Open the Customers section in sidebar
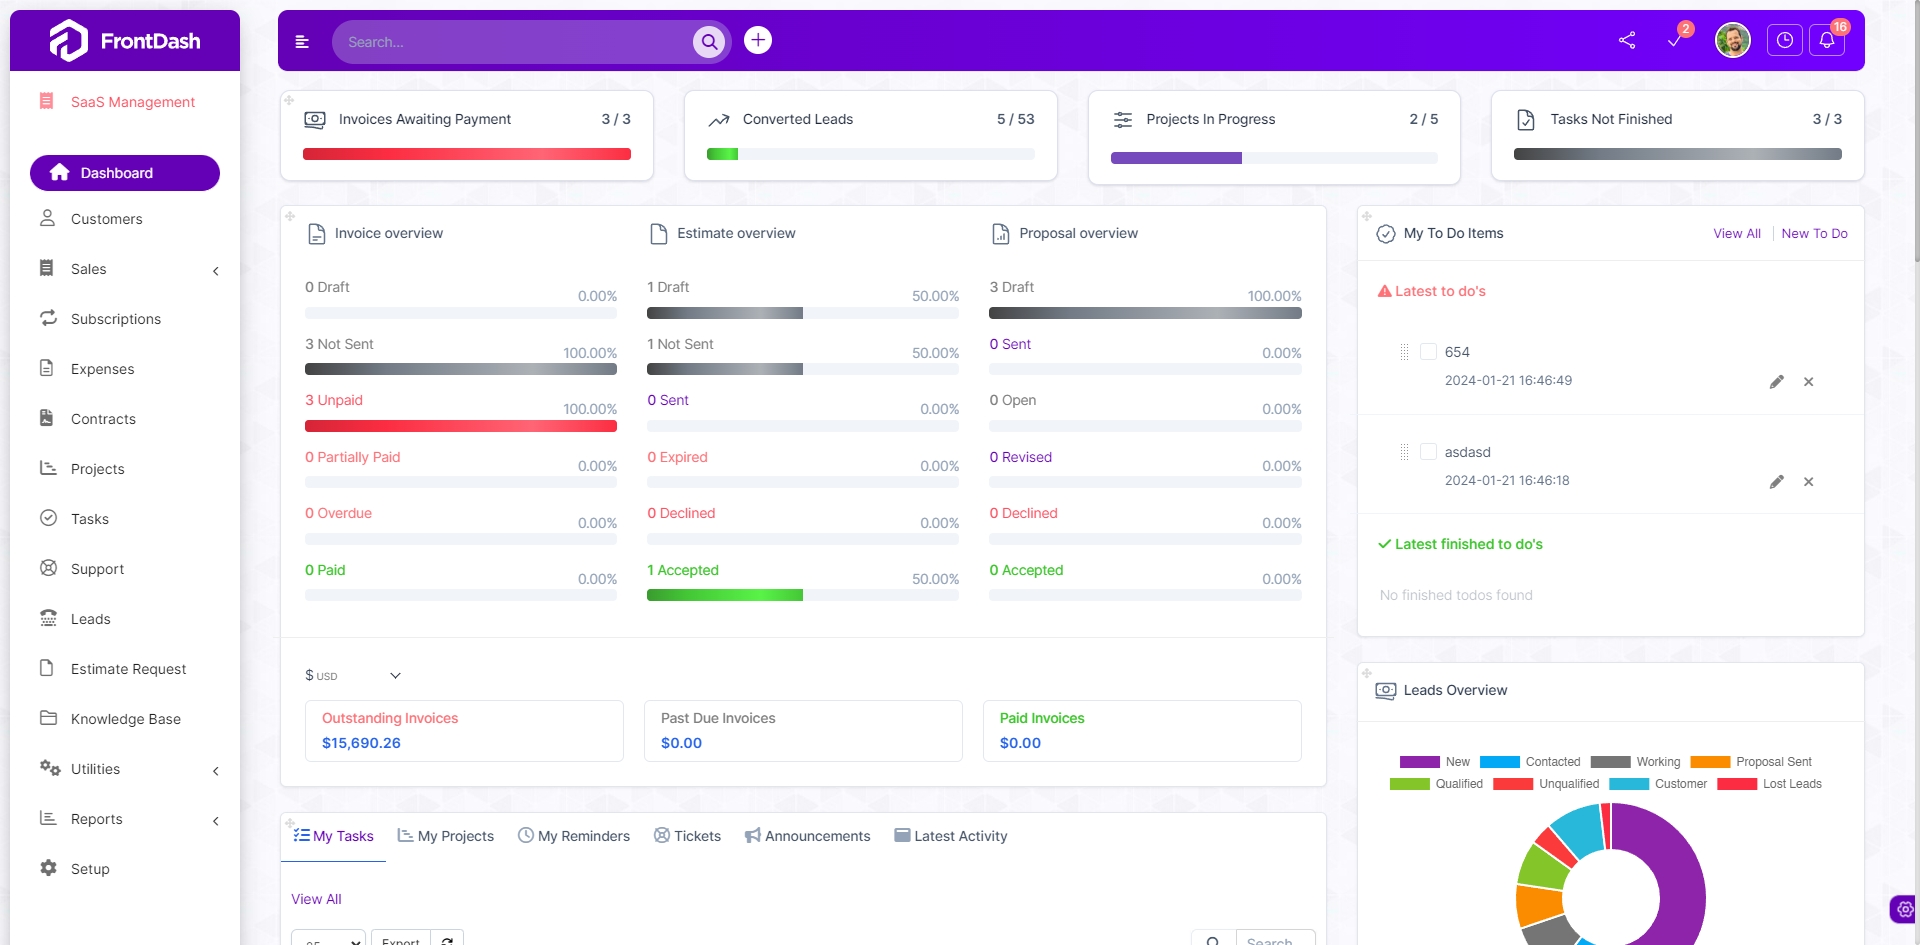Screen dimensions: 1920x945 [105, 219]
